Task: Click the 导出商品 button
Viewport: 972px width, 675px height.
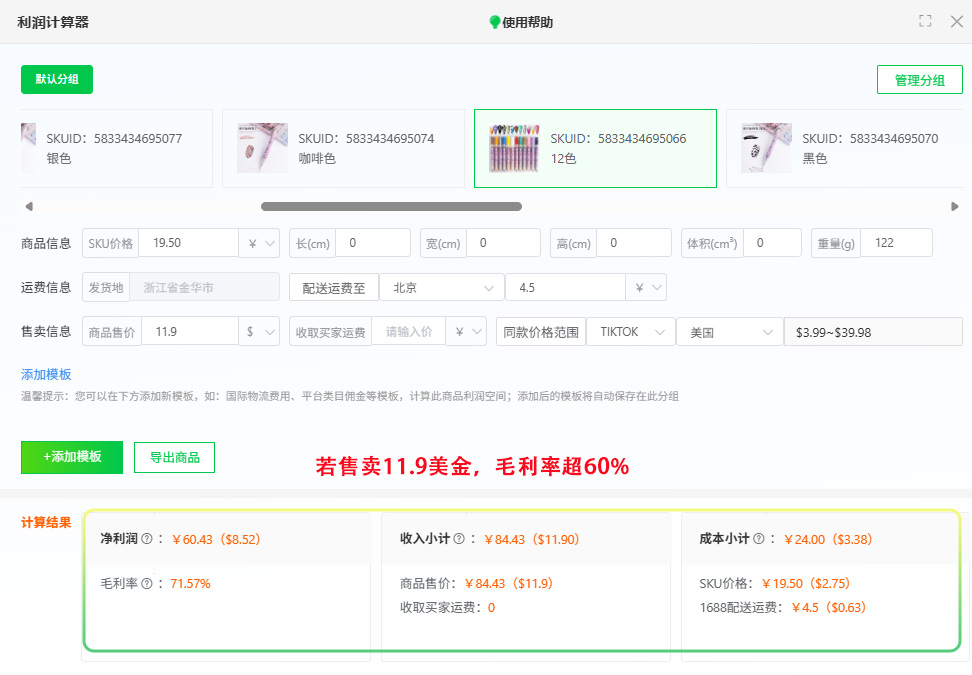Action: point(174,457)
